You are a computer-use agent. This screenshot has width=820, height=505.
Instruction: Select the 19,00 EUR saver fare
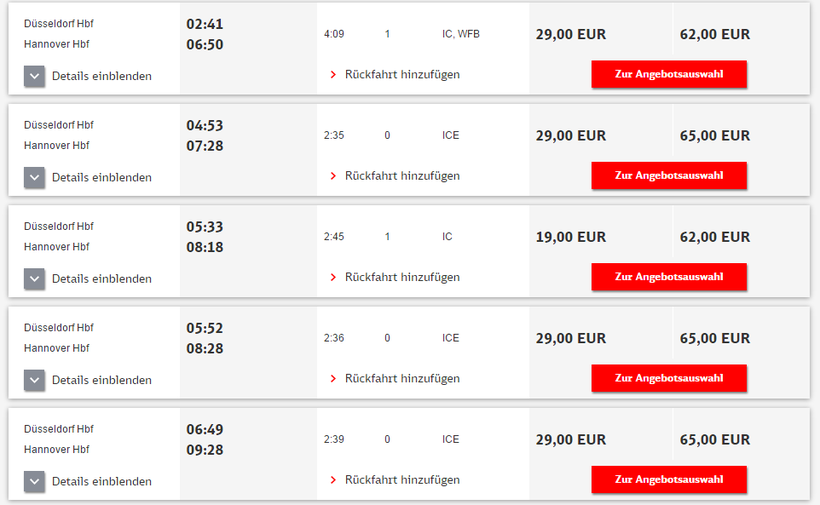tap(571, 237)
